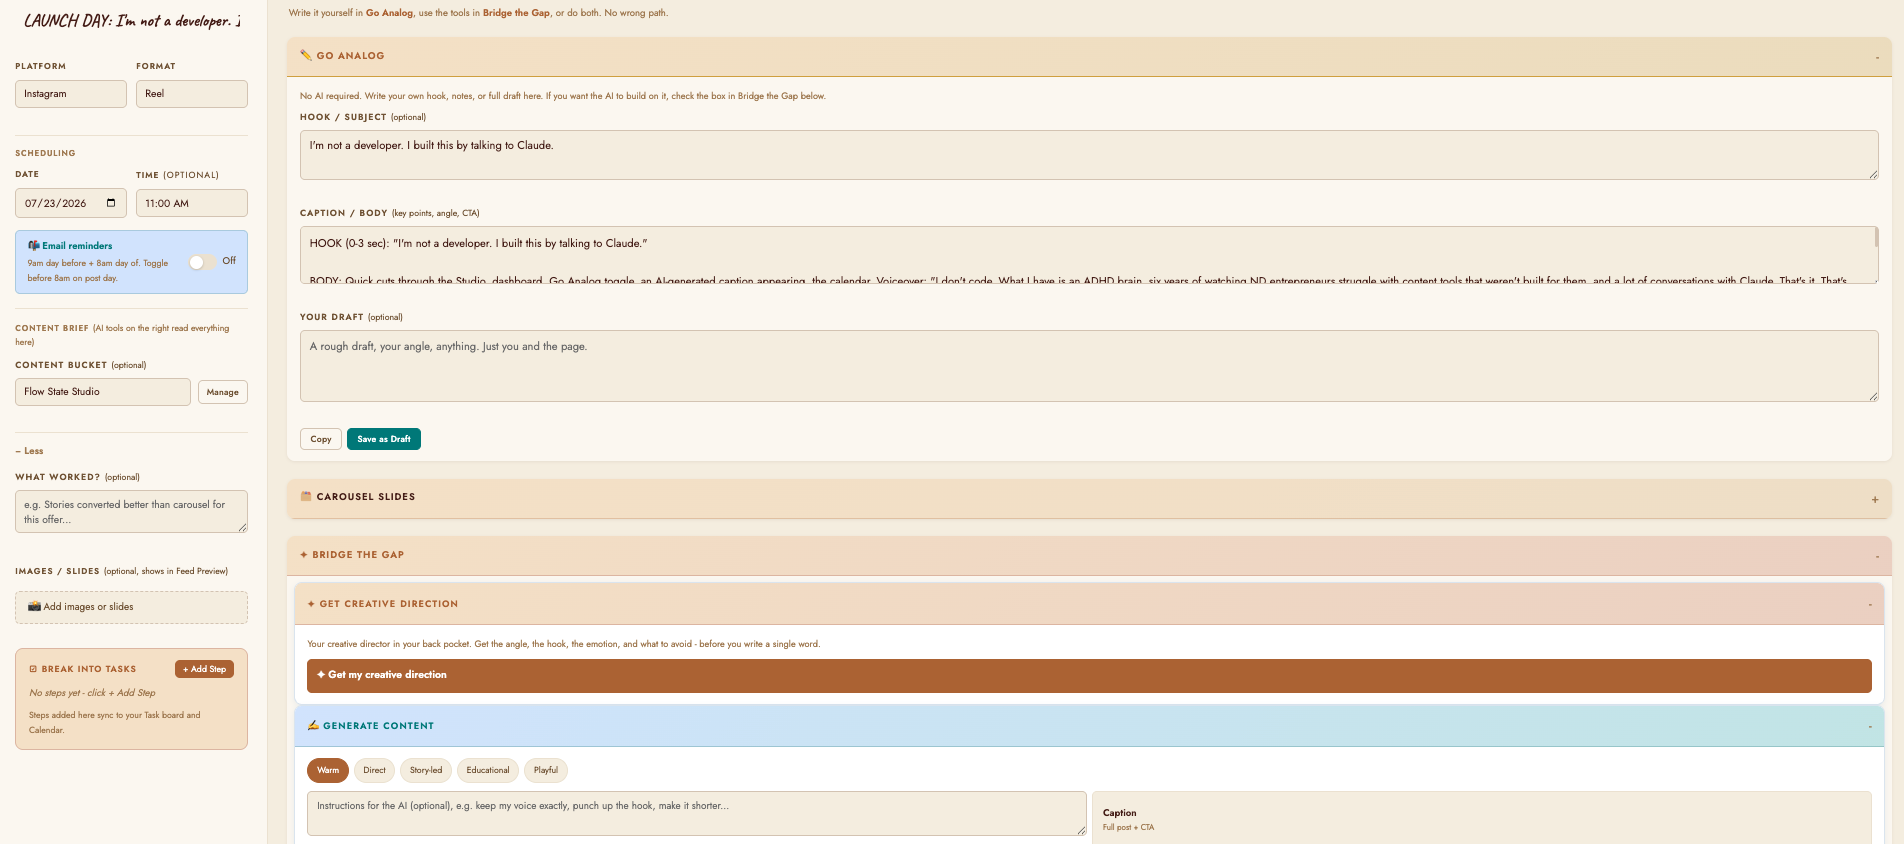The height and width of the screenshot is (844, 1904).
Task: Click the Generate Content writing-hand icon
Action: [x=313, y=726]
